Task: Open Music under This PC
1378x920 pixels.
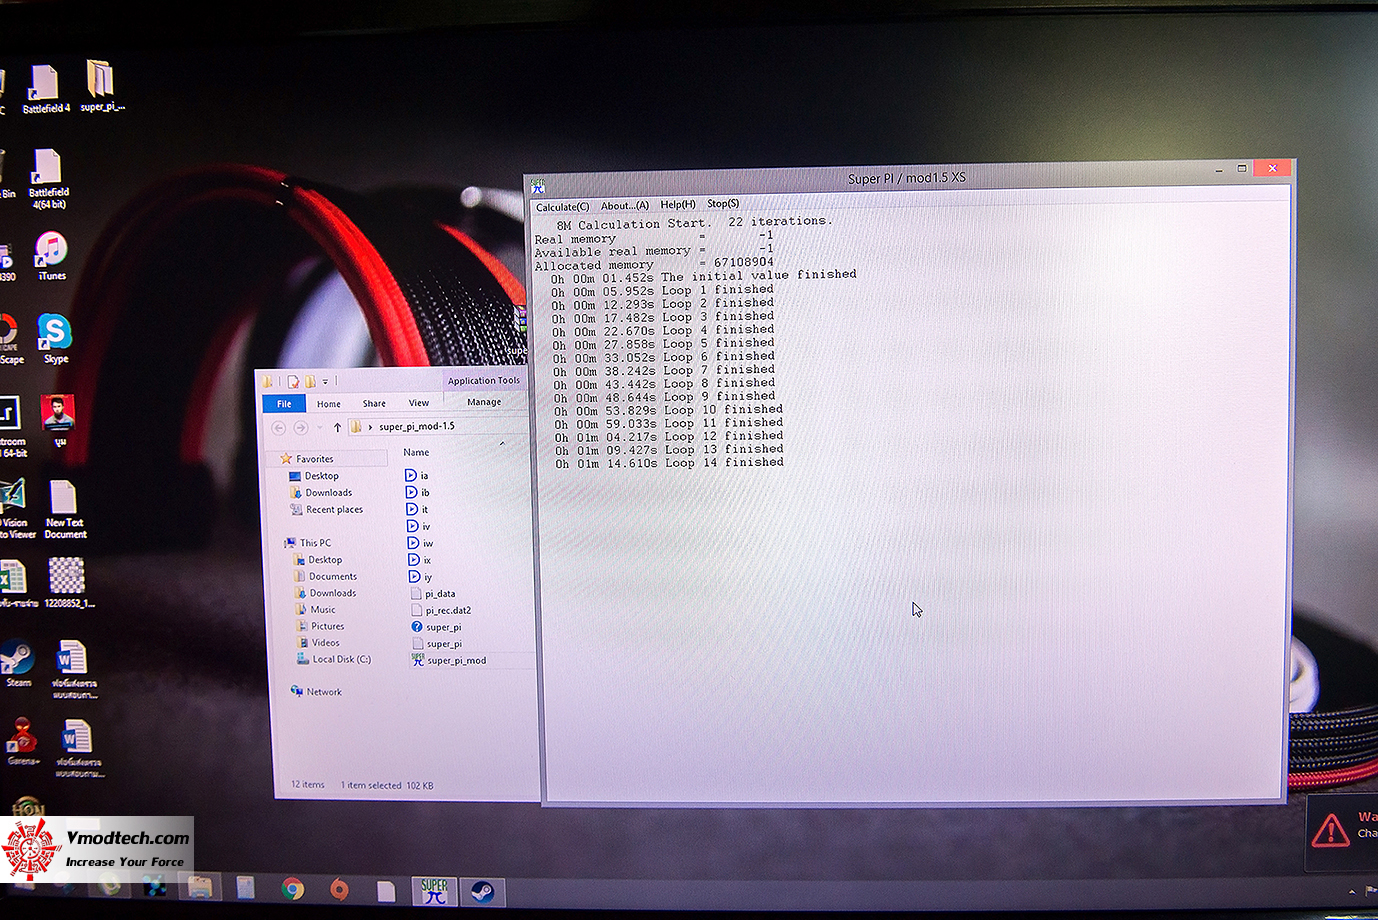Action: pos(315,610)
